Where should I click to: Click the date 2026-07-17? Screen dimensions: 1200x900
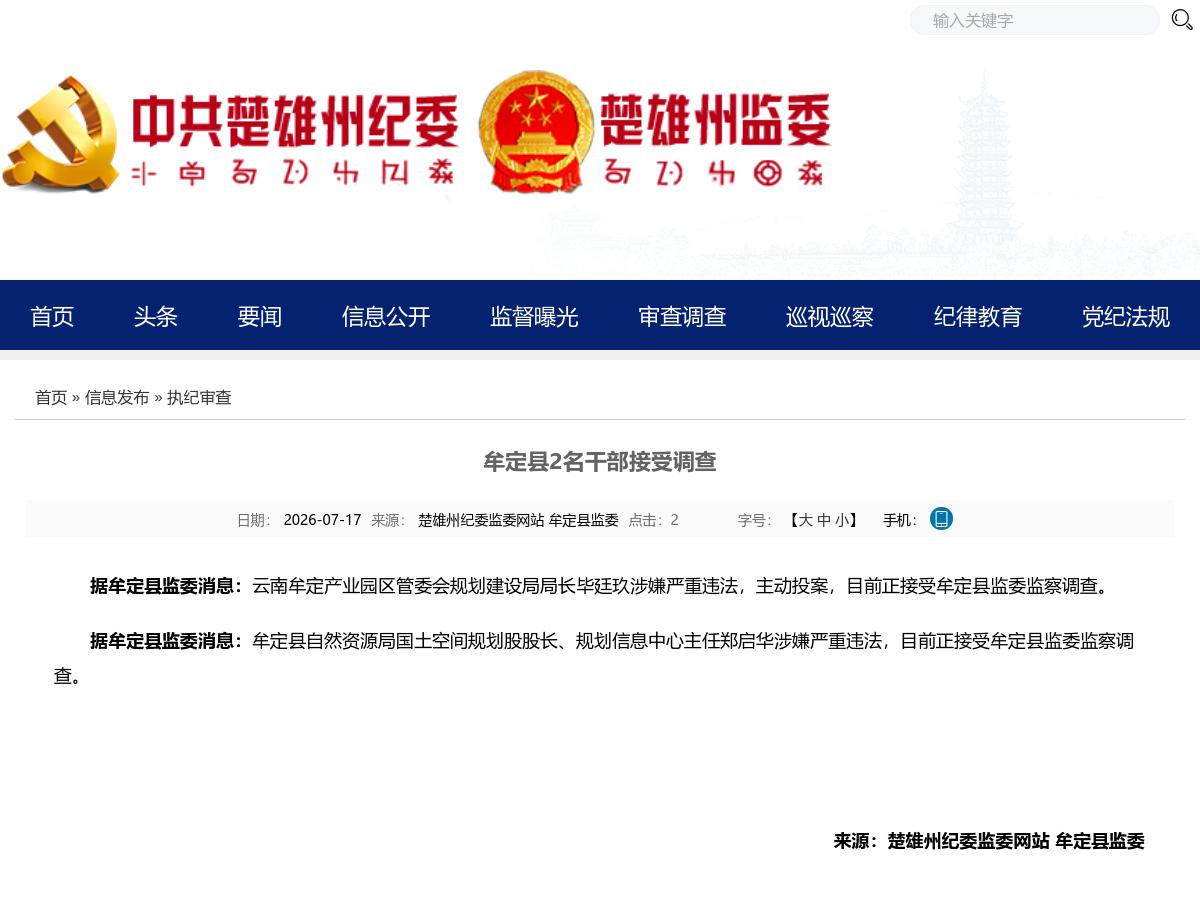(322, 520)
